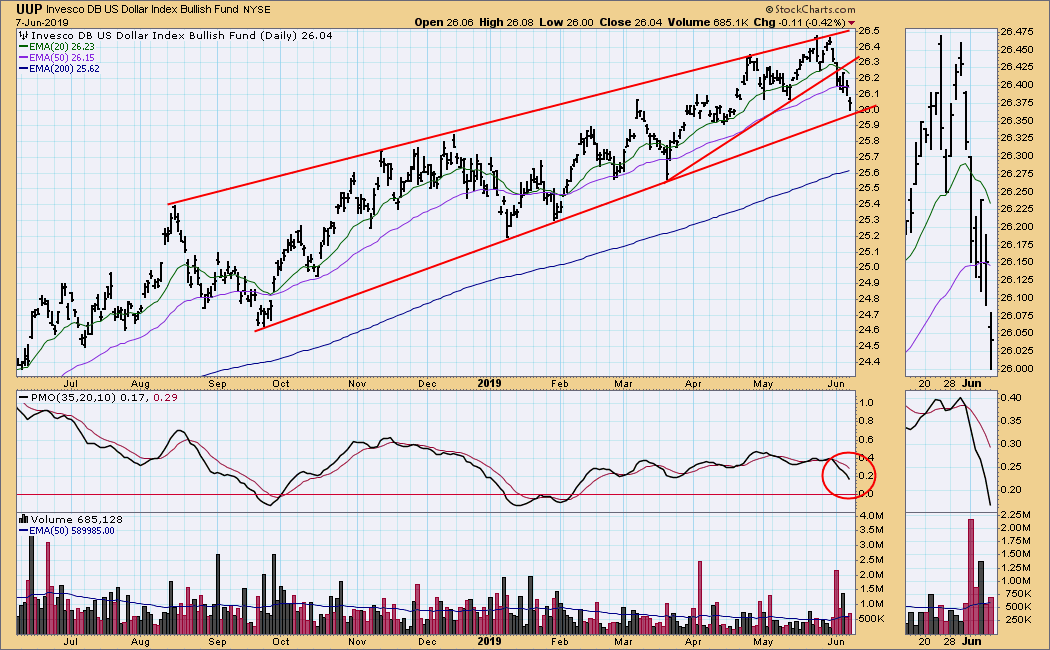Screen dimensions: 1050x650
Task: Click the volume EMA(50) 589985.00 legend
Action: point(66,531)
